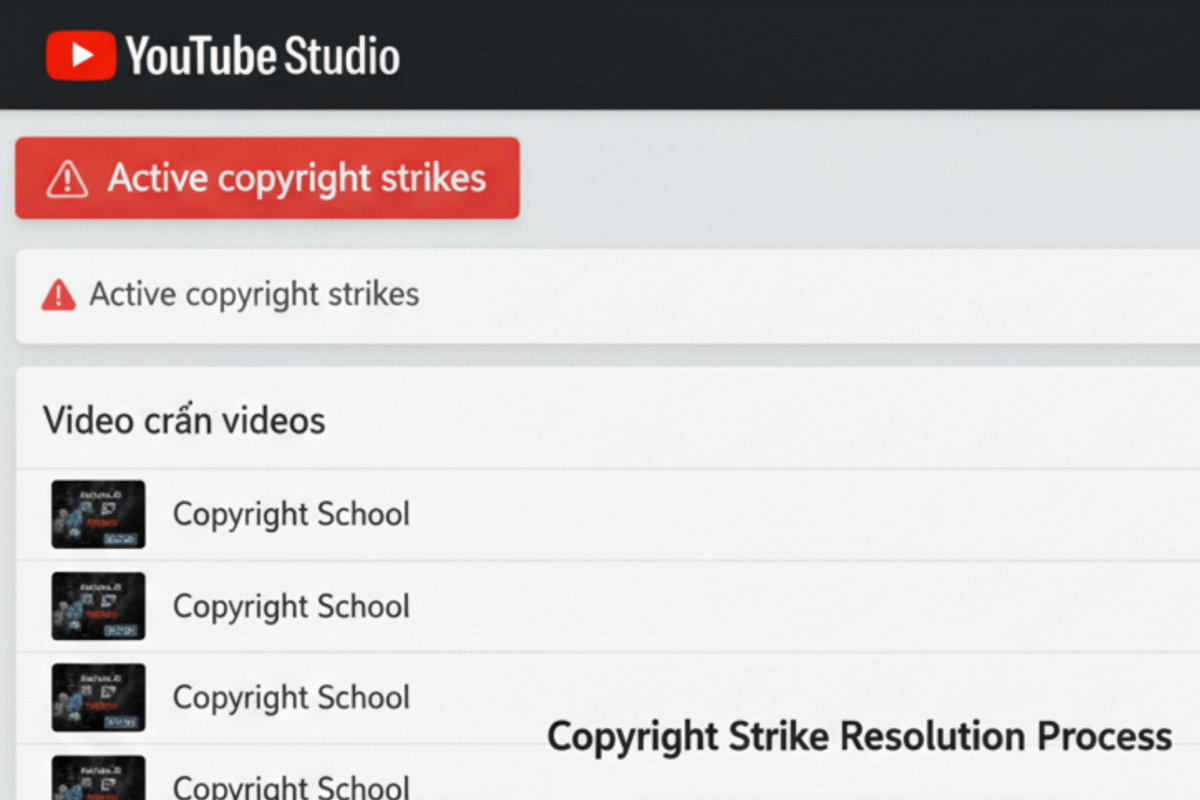
Task: Select the second Copyright School title
Action: [291, 606]
